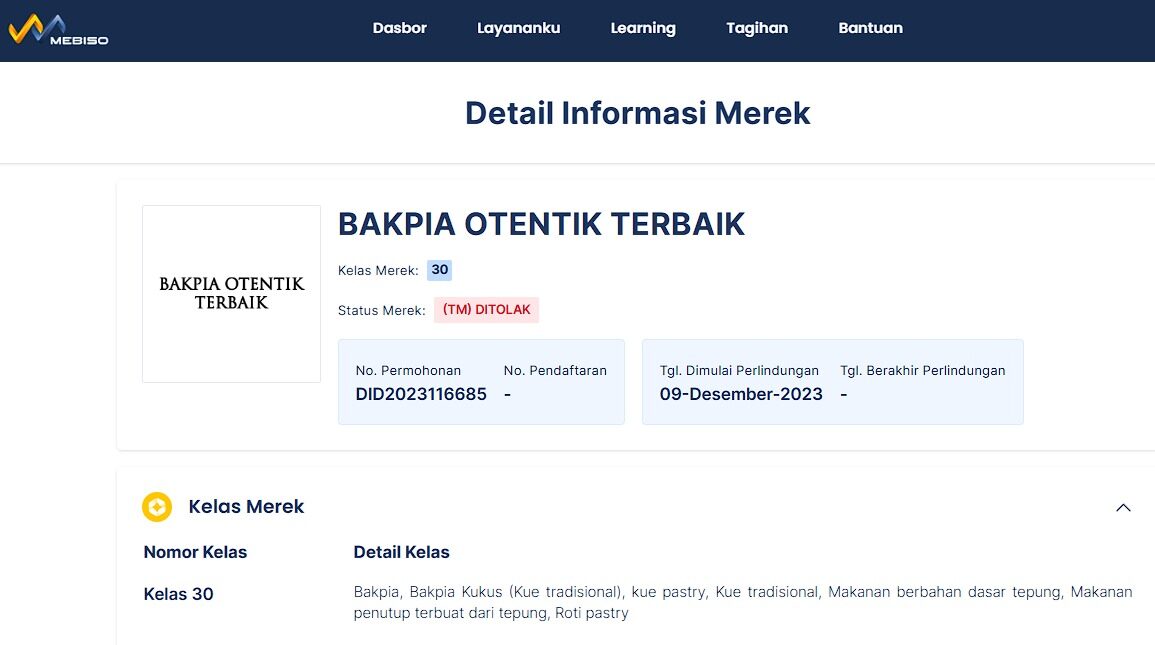Click the No. Permohonan label

click(408, 370)
